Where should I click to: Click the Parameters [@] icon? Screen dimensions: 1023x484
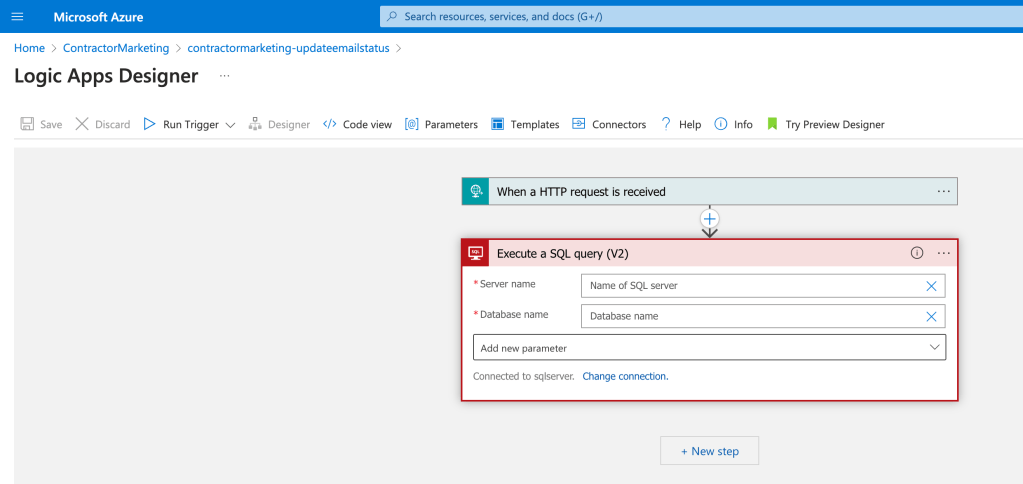click(x=412, y=124)
